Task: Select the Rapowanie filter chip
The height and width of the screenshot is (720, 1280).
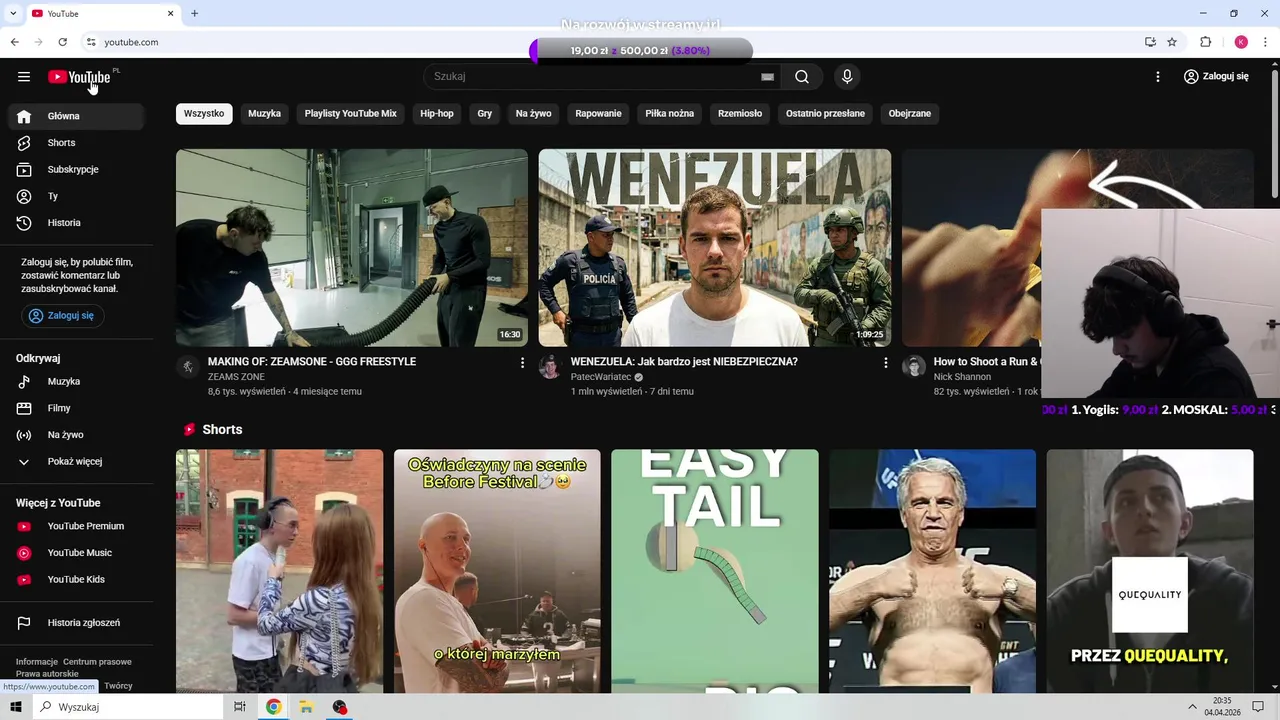Action: click(598, 114)
